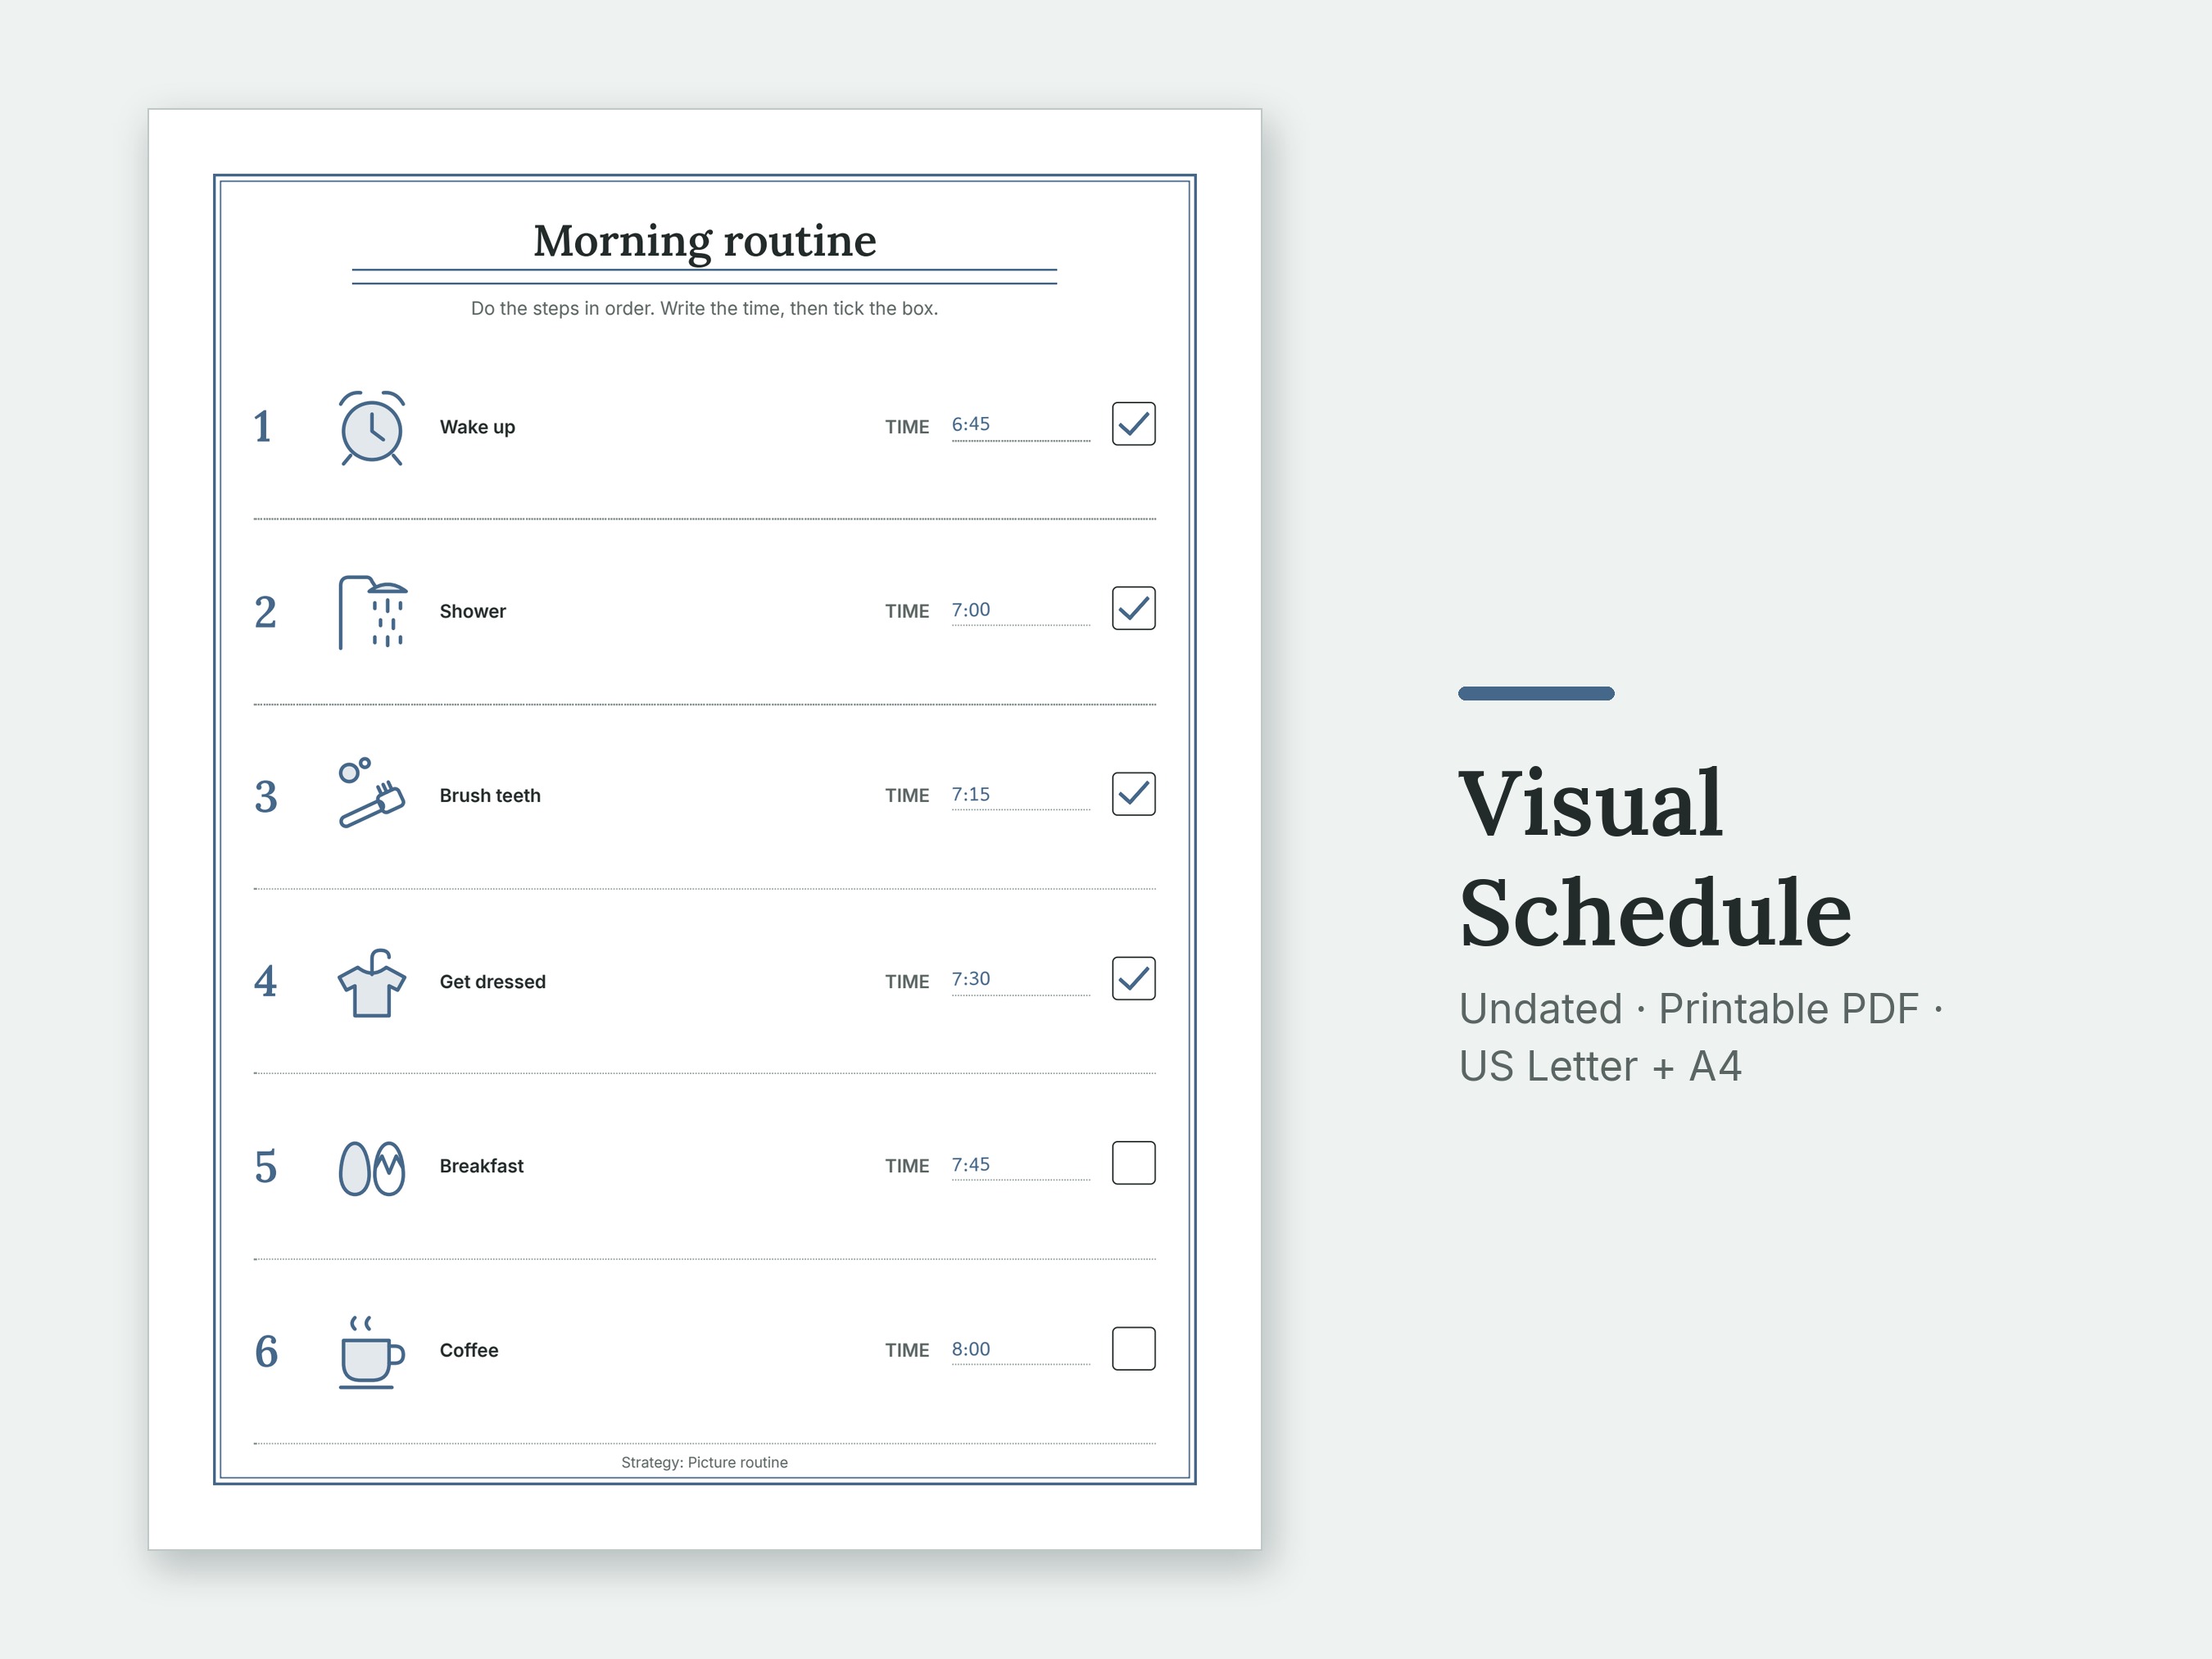Click the TIME label in the Wake up row
Image resolution: width=2212 pixels, height=1659 pixels.
click(x=906, y=427)
